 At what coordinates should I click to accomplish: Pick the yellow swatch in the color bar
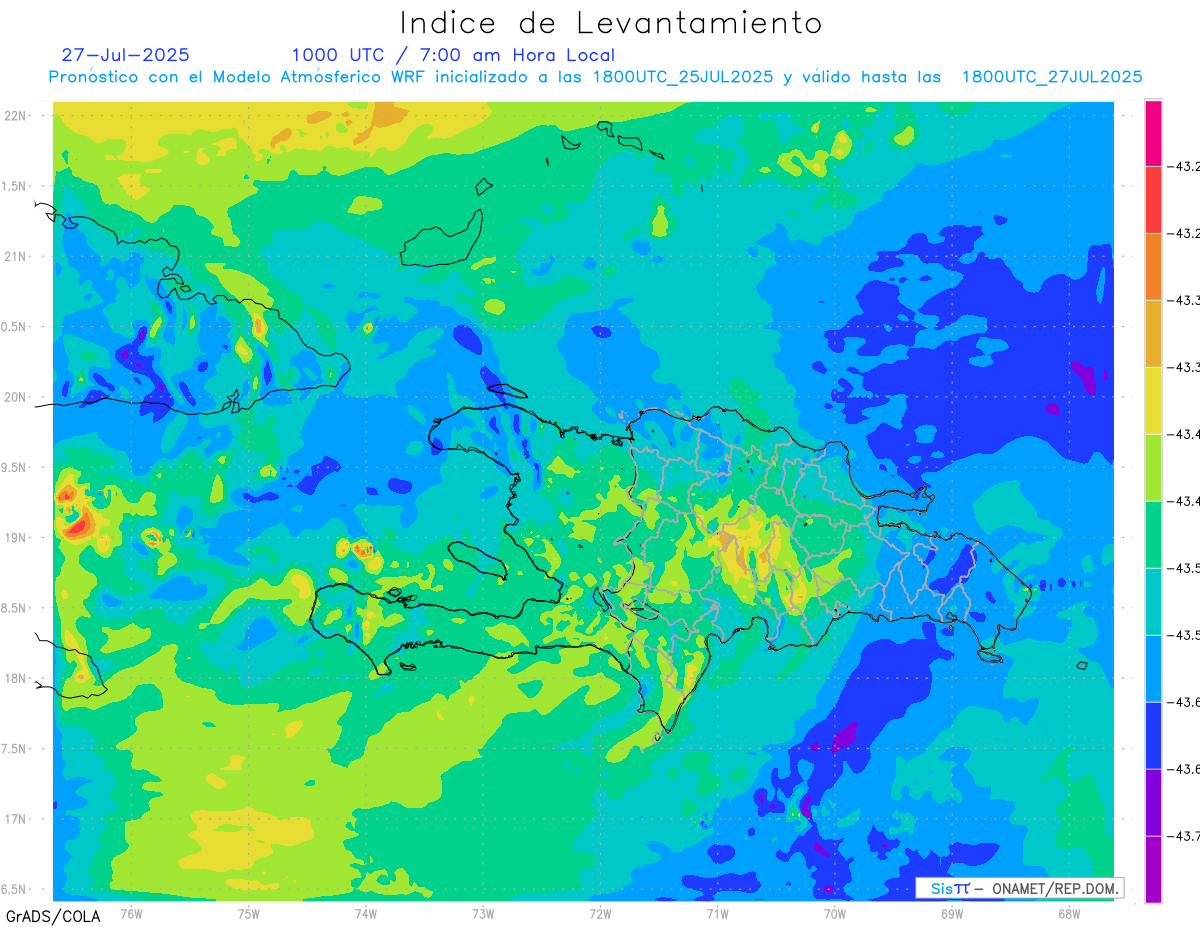pos(1153,401)
